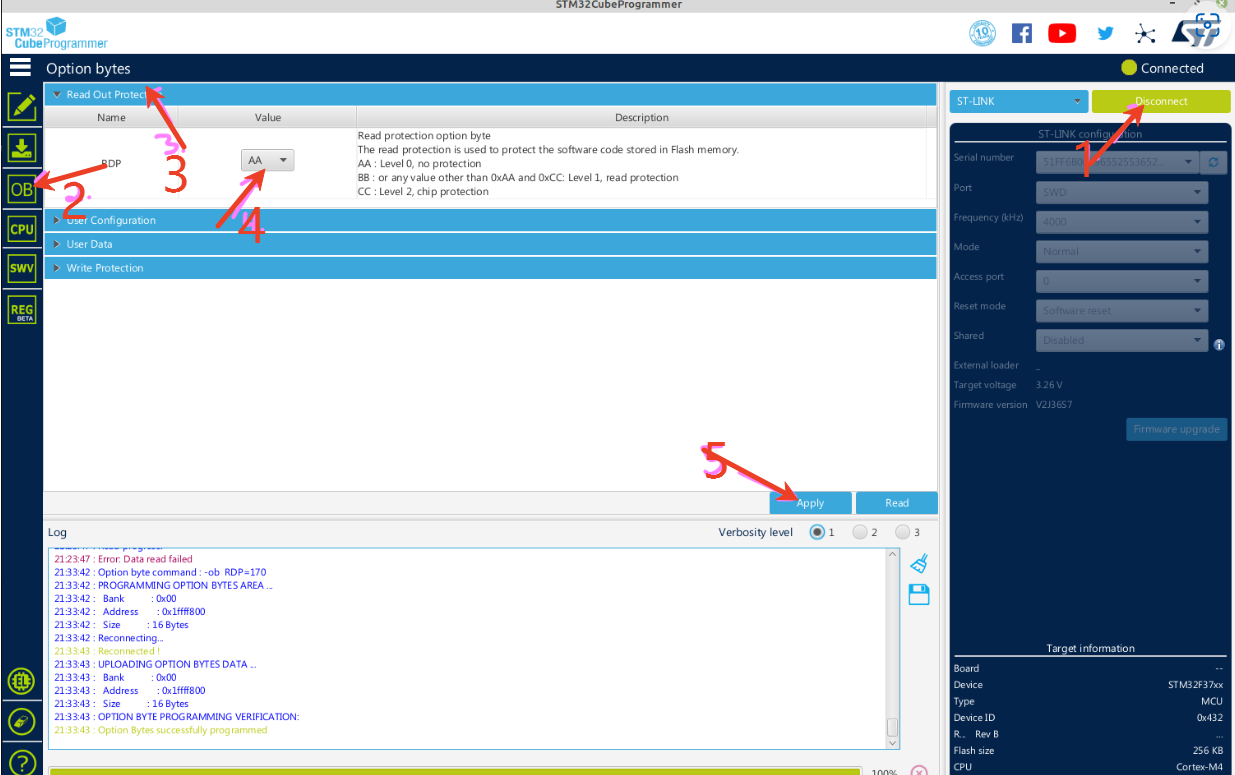Open the OB option bytes icon
Screen dimensions: 1235x775
click(21, 188)
